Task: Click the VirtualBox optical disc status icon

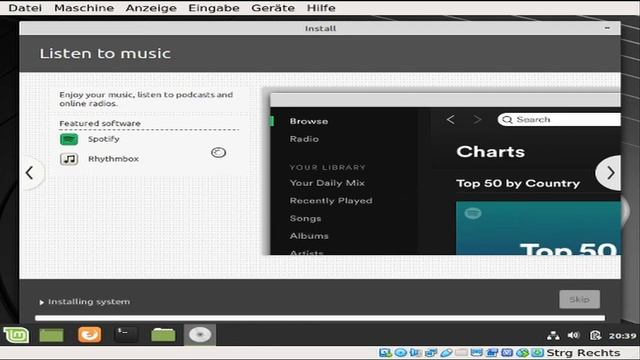Action: pos(400,353)
